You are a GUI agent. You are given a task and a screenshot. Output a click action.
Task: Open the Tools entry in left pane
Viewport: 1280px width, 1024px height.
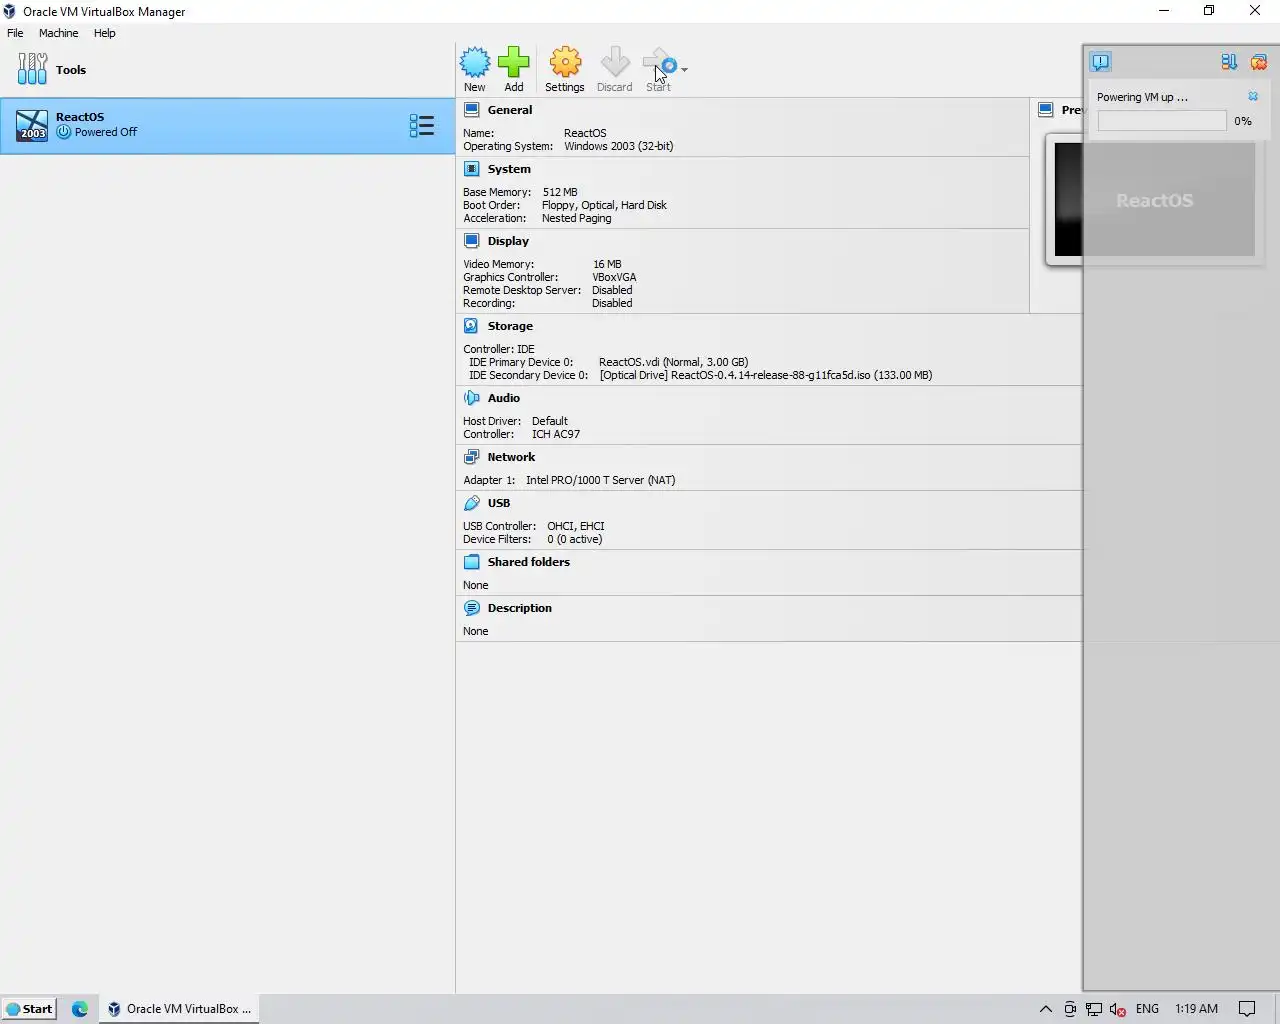227,69
